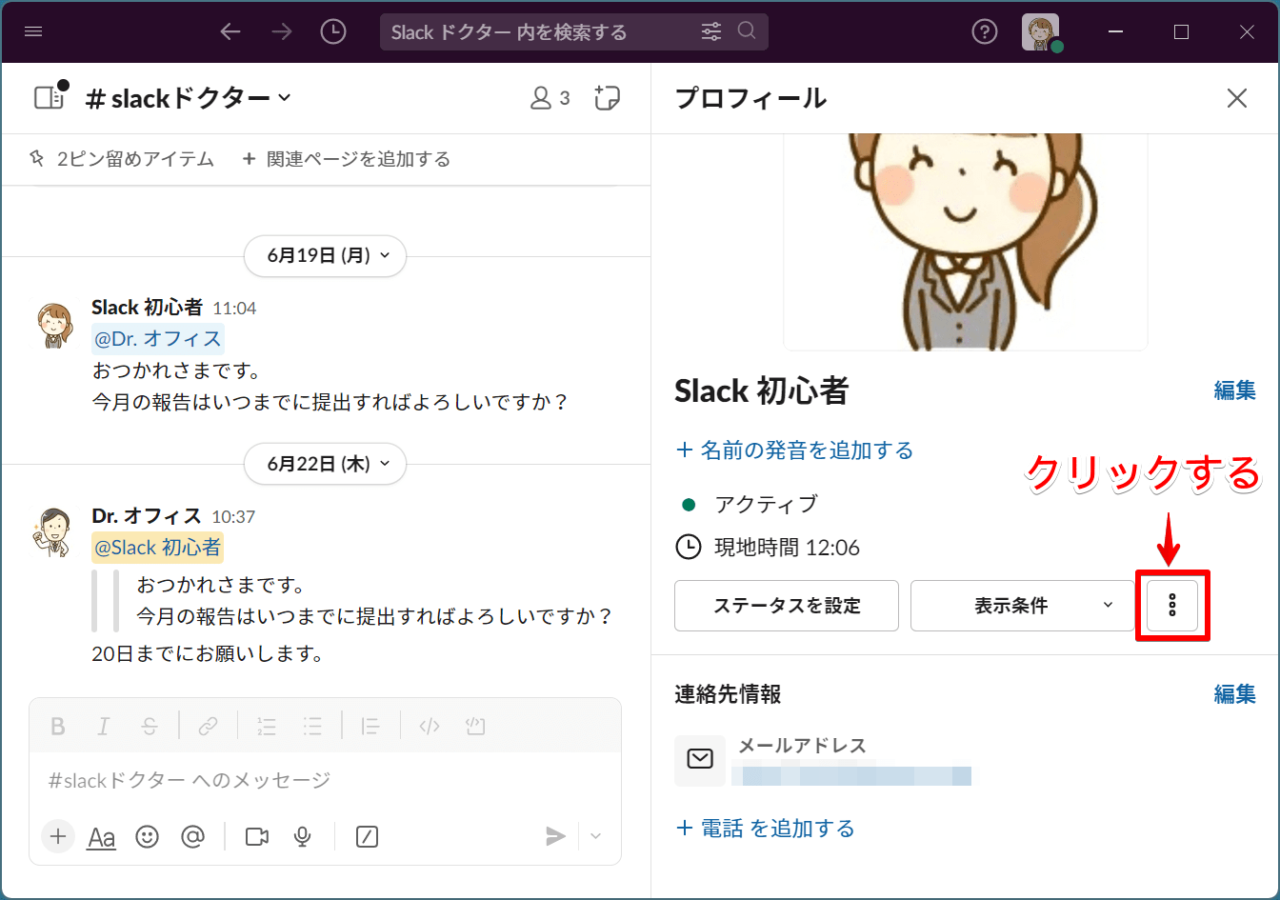Click Slack 初心者 avatar in message

tap(54, 325)
